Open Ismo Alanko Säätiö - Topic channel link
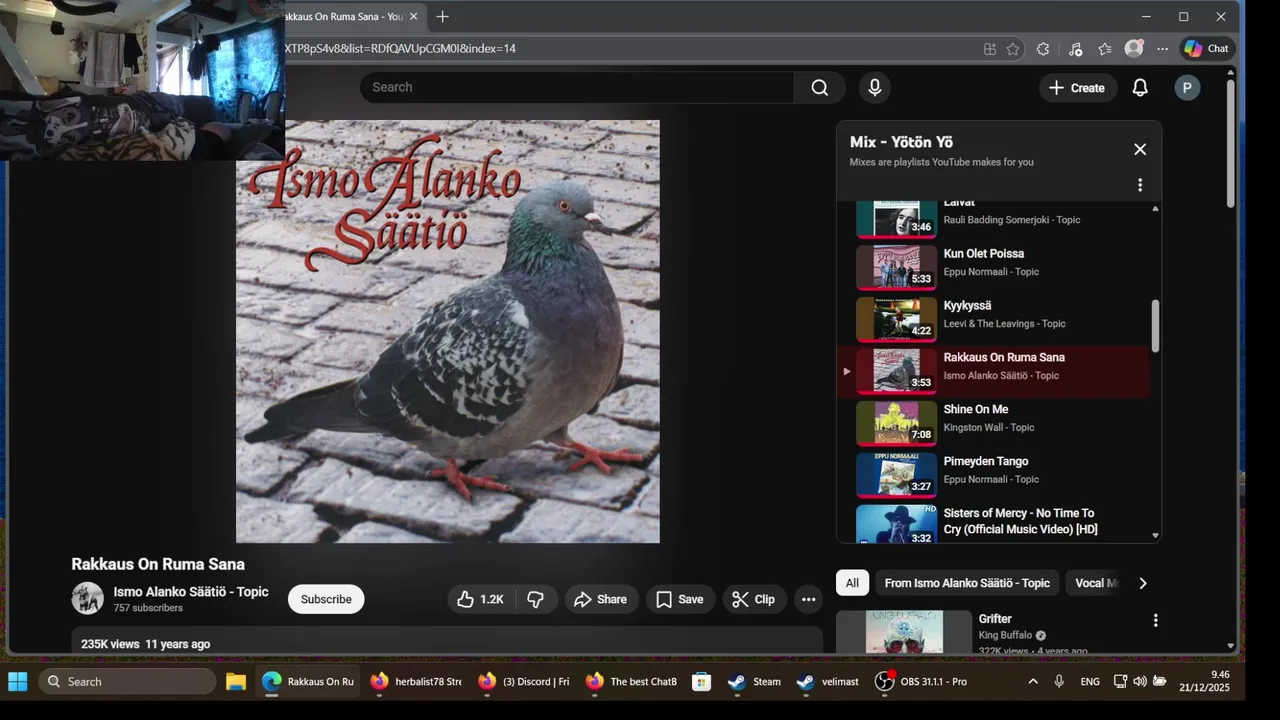Viewport: 1280px width, 720px height. tap(191, 592)
